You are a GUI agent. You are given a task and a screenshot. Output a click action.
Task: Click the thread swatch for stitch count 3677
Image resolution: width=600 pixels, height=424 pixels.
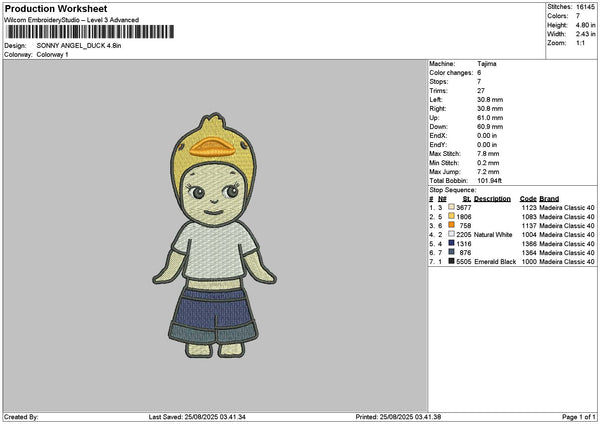point(452,207)
